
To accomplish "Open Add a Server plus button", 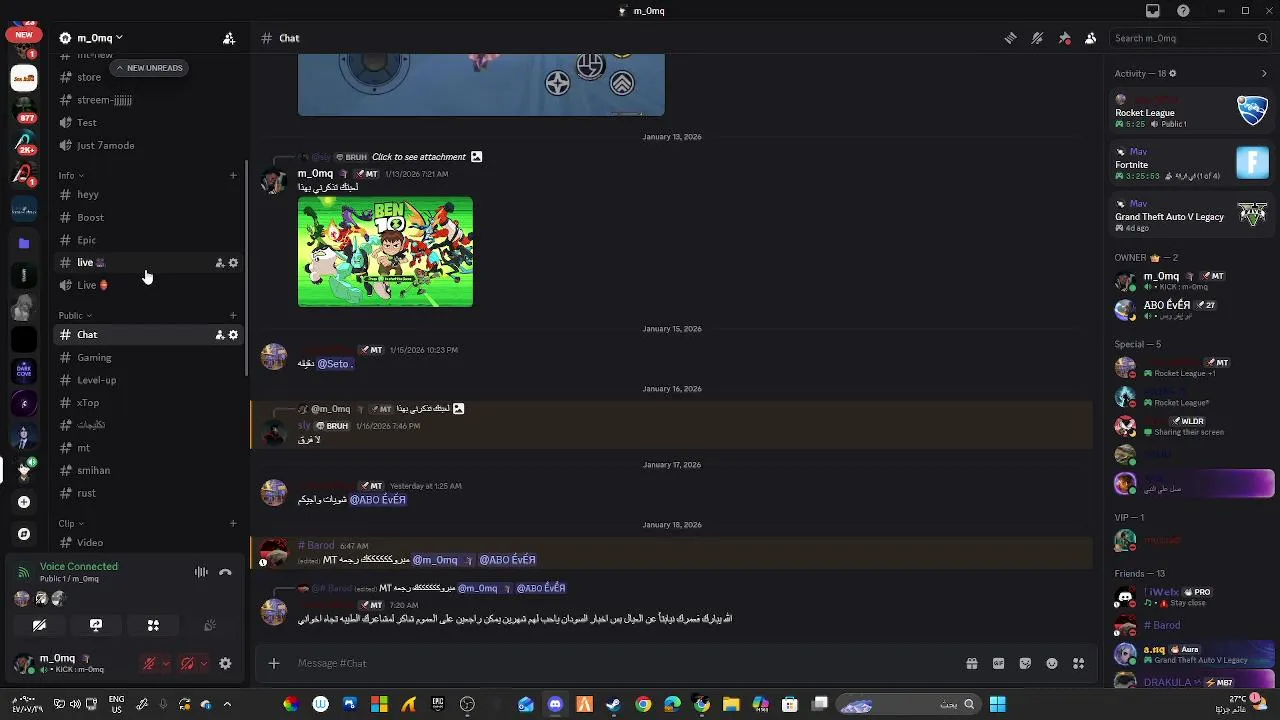I will 24,502.
